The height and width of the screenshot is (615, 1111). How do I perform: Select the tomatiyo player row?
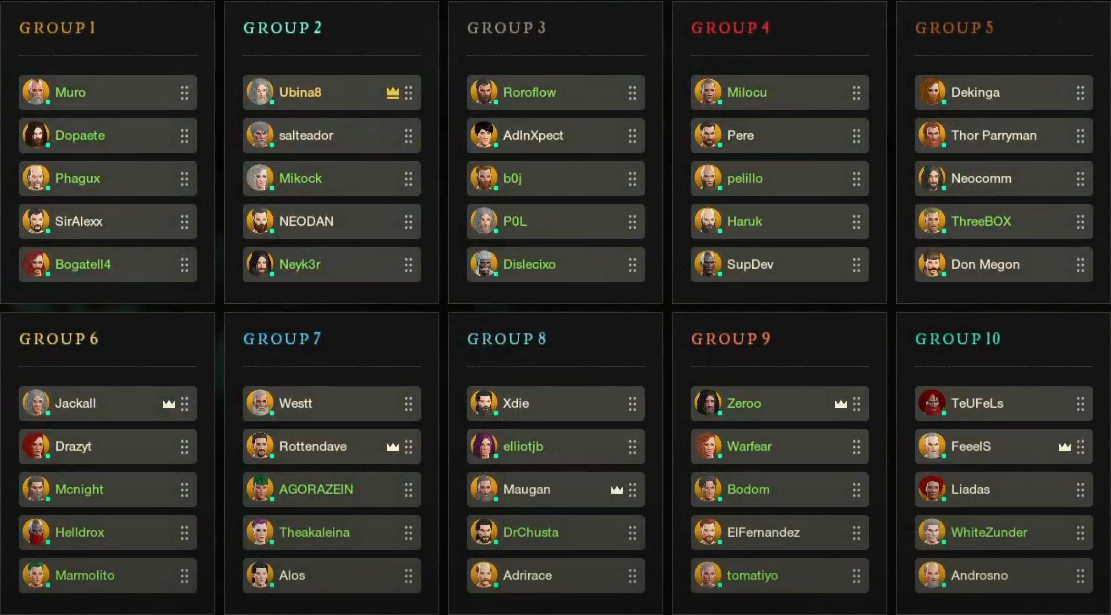pyautogui.click(x=780, y=576)
